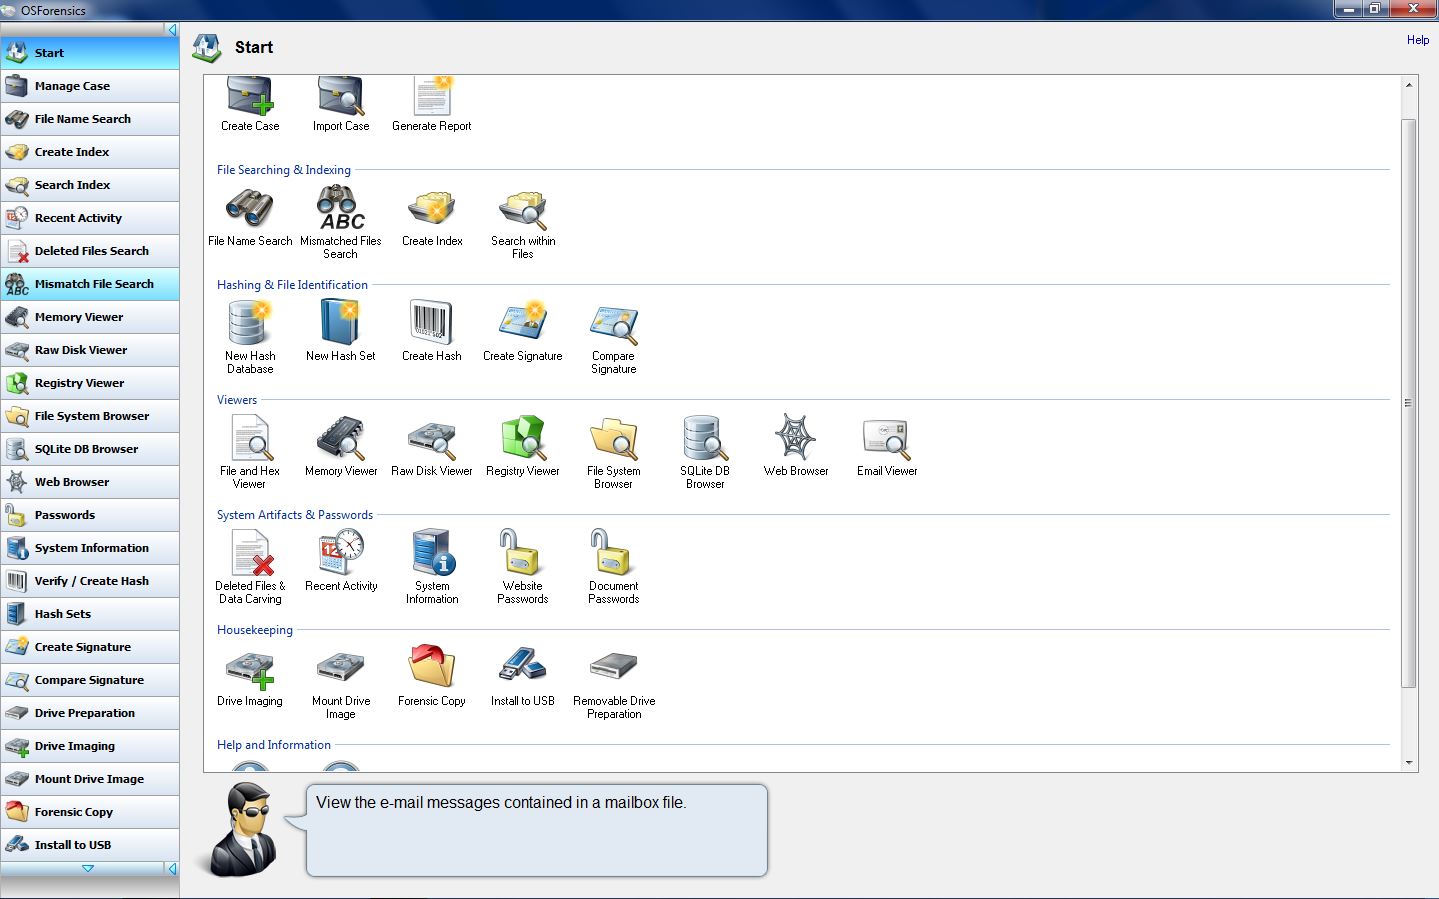
Task: Open File Name Search sidebar item
Action: pyautogui.click(x=90, y=119)
